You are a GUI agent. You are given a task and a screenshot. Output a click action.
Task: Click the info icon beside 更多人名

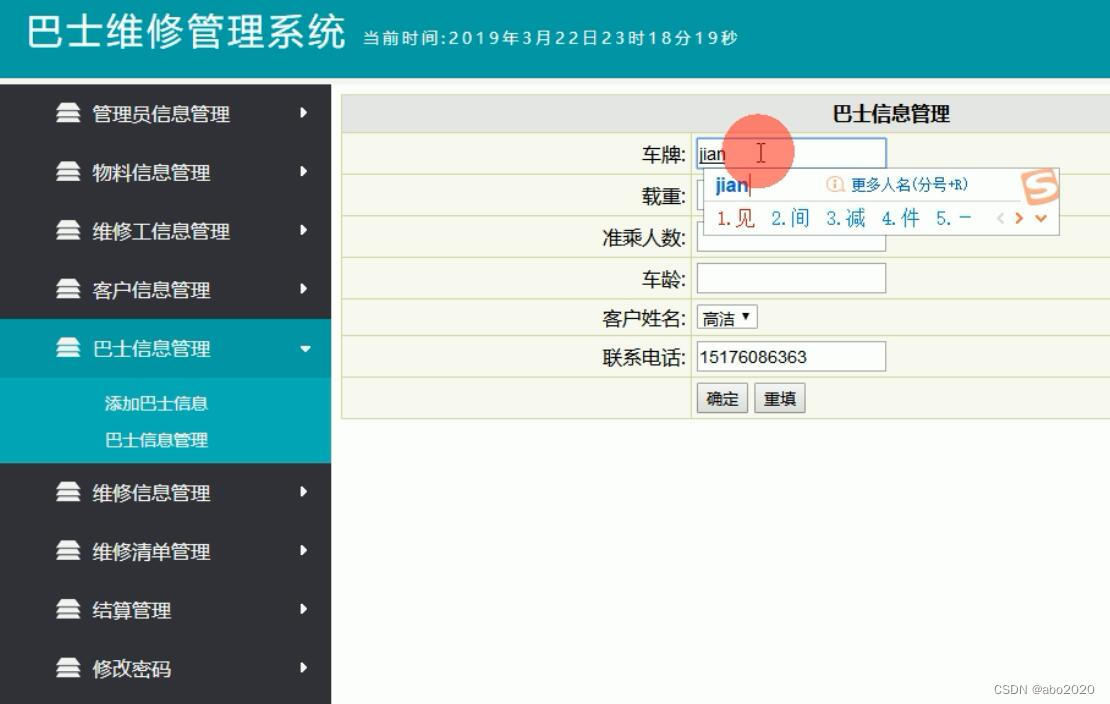click(835, 185)
